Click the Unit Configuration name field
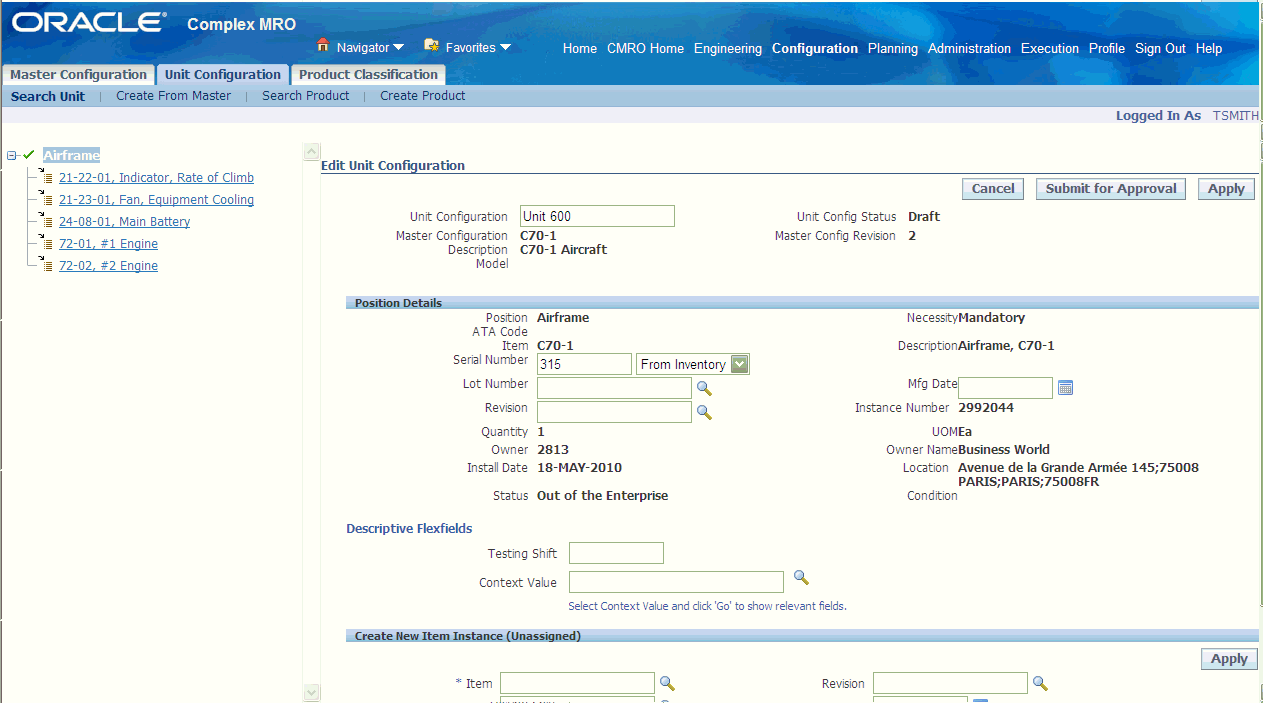Screen dimensions: 1263x703 coord(597,216)
